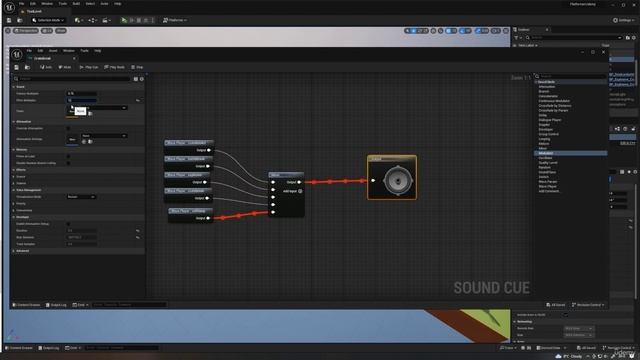Screen dimensions: 640x360
Task: Open Help menu in Sound Cue editor
Action: (98, 51)
